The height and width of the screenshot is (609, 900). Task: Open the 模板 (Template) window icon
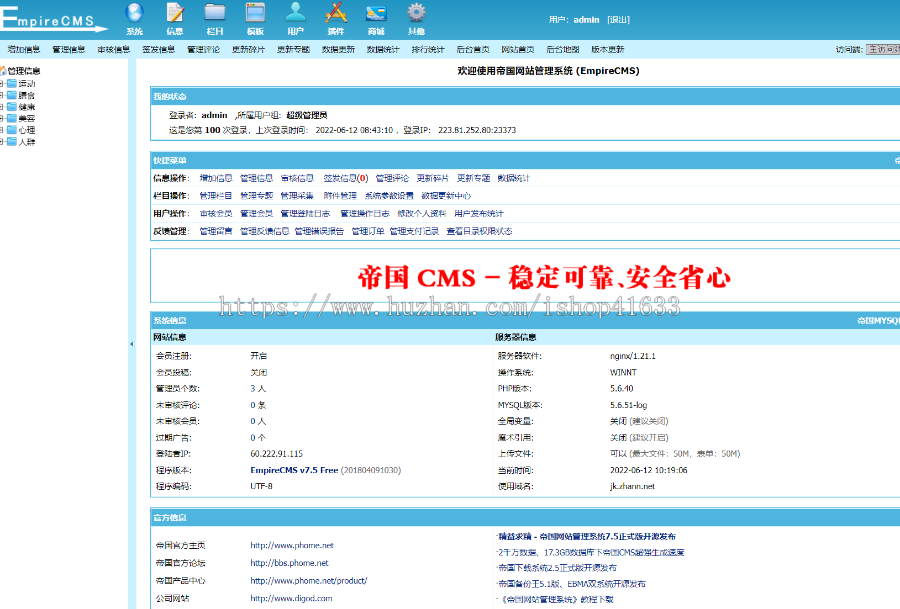(255, 13)
